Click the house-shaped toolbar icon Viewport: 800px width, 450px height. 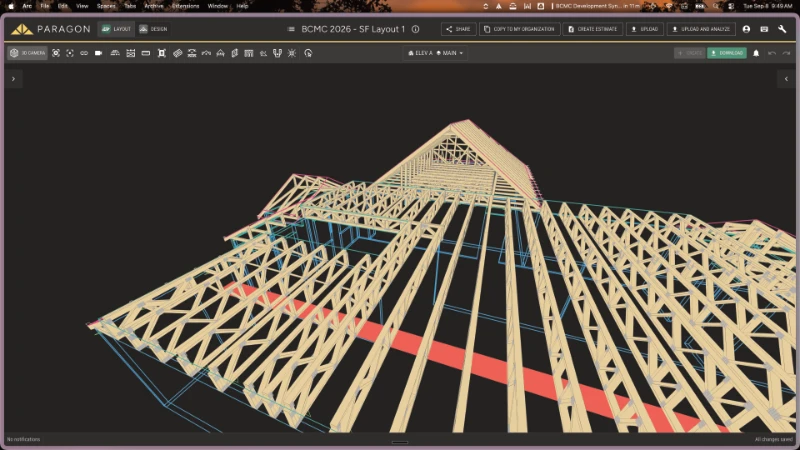click(220, 53)
